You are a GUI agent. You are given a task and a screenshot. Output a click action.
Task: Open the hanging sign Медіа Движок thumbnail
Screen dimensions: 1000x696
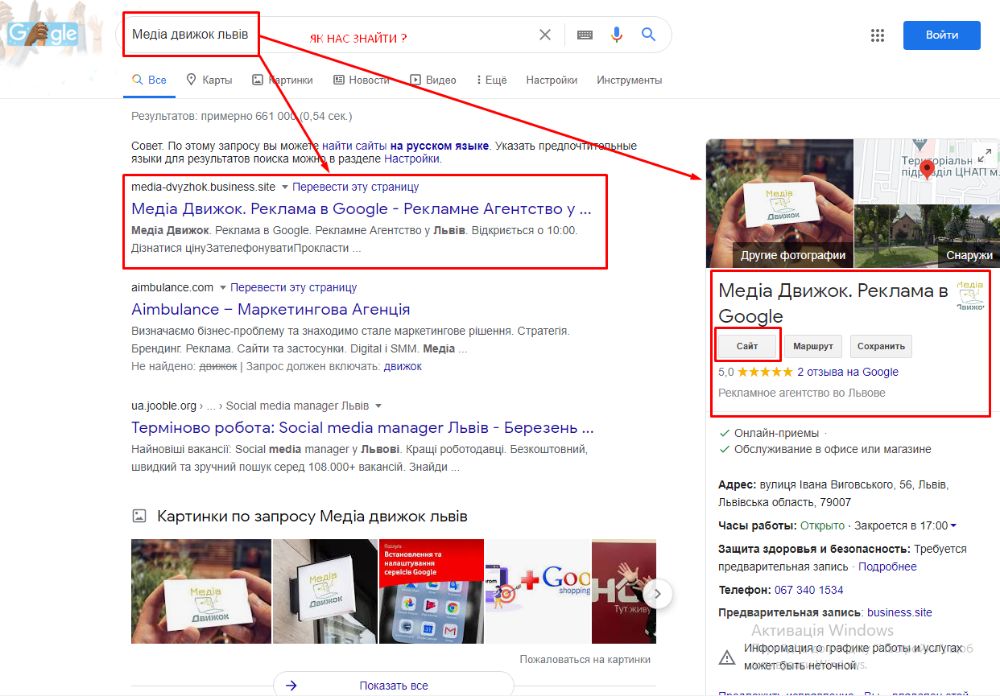tap(325, 591)
